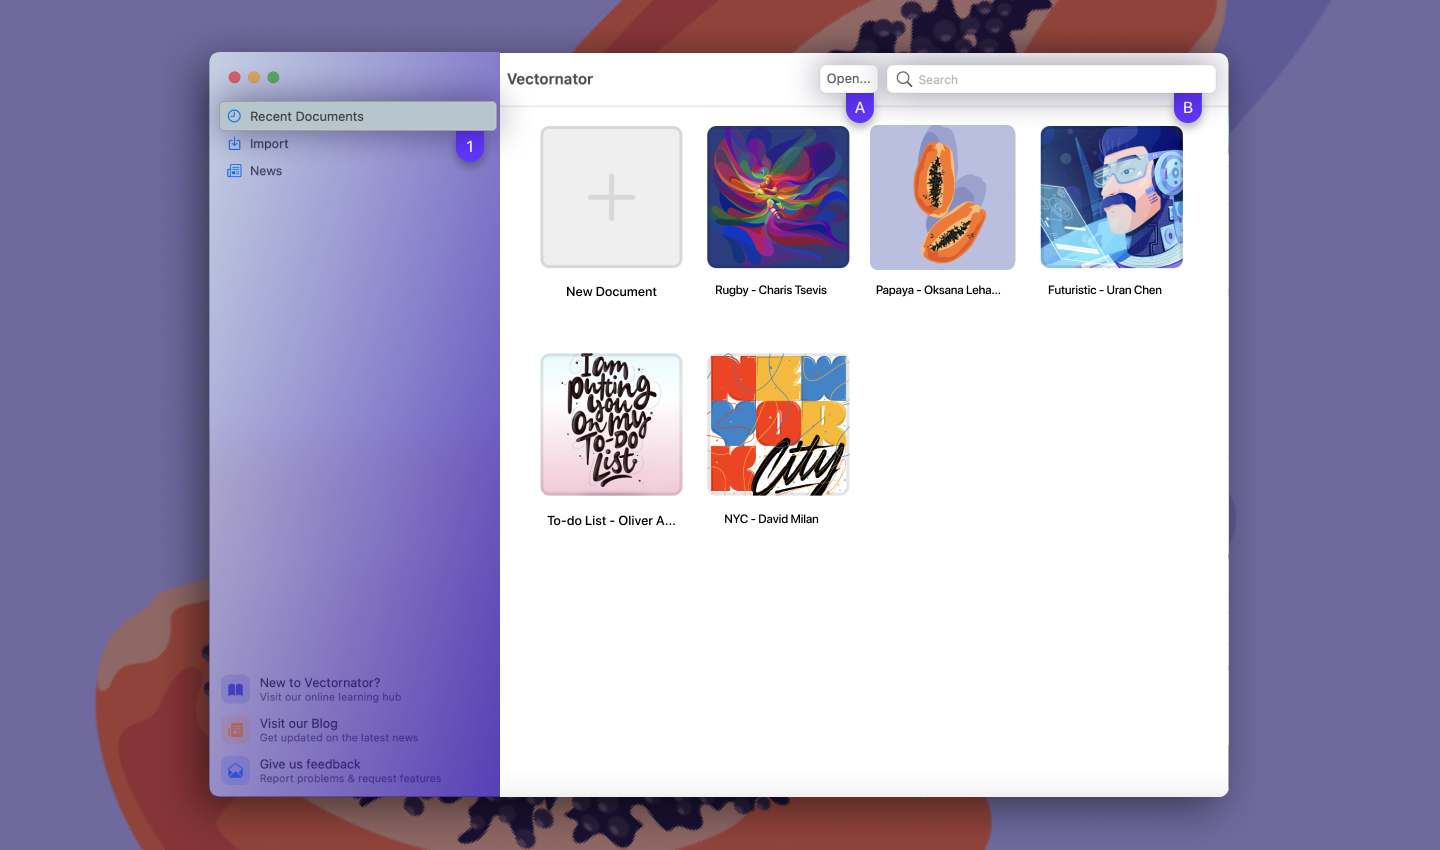Screen dimensions: 1440x850
Task: Click 'Get updated on the latest news' subtitle
Action: pyautogui.click(x=339, y=738)
